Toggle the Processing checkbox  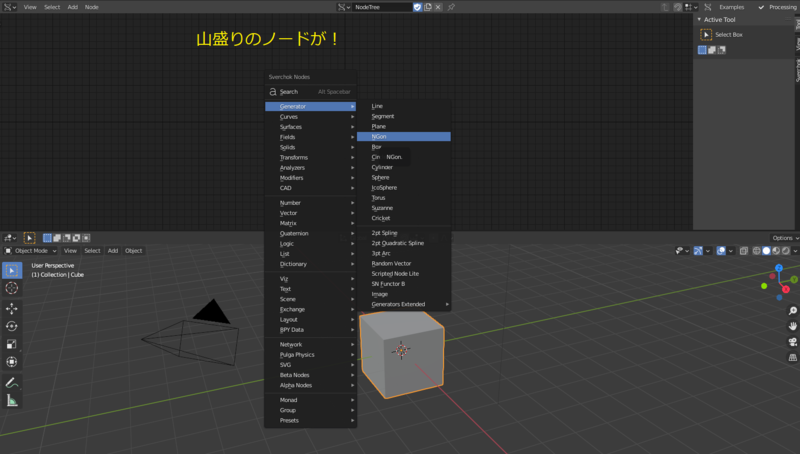pos(761,7)
